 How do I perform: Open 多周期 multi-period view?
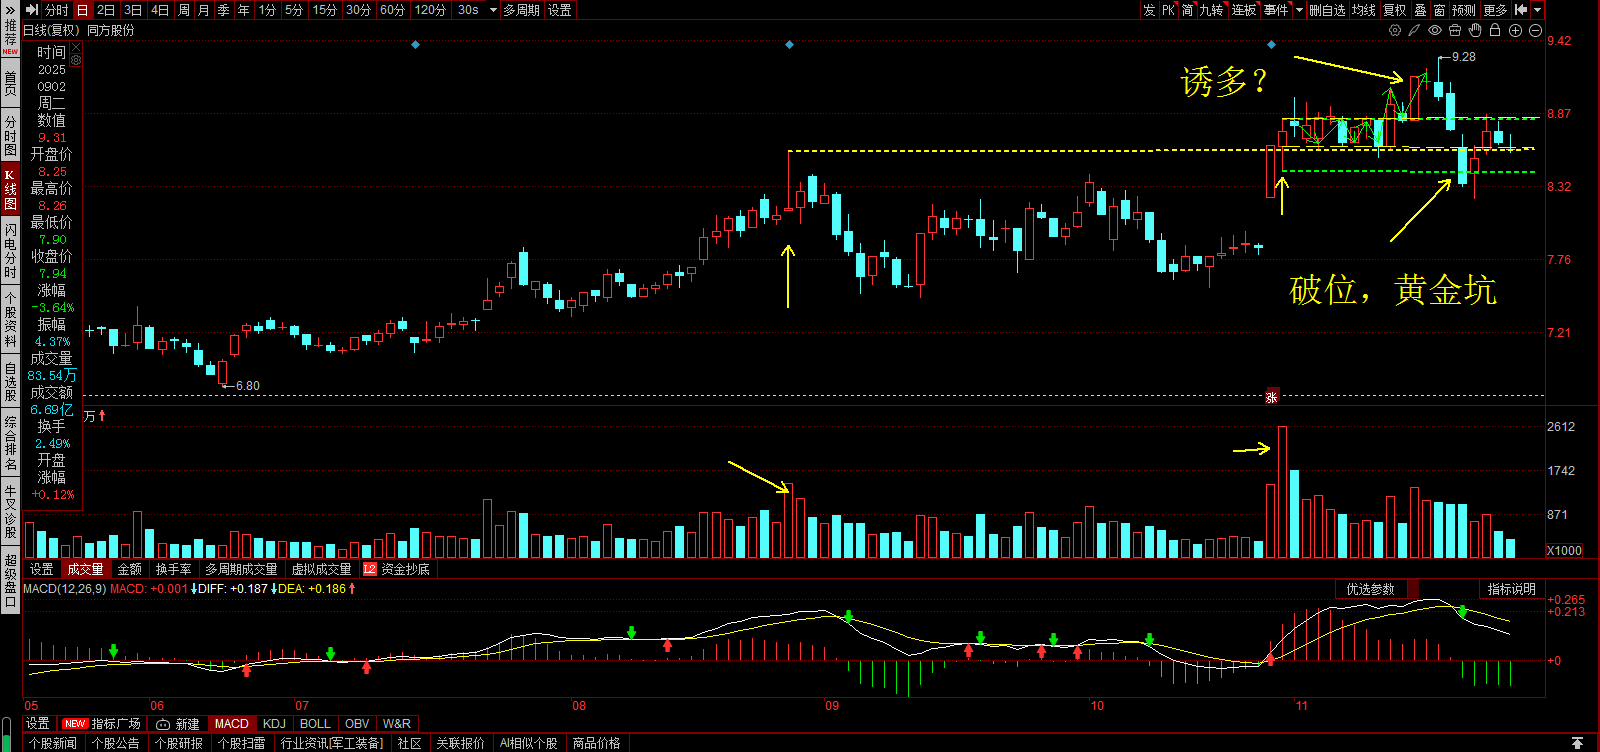pyautogui.click(x=521, y=10)
